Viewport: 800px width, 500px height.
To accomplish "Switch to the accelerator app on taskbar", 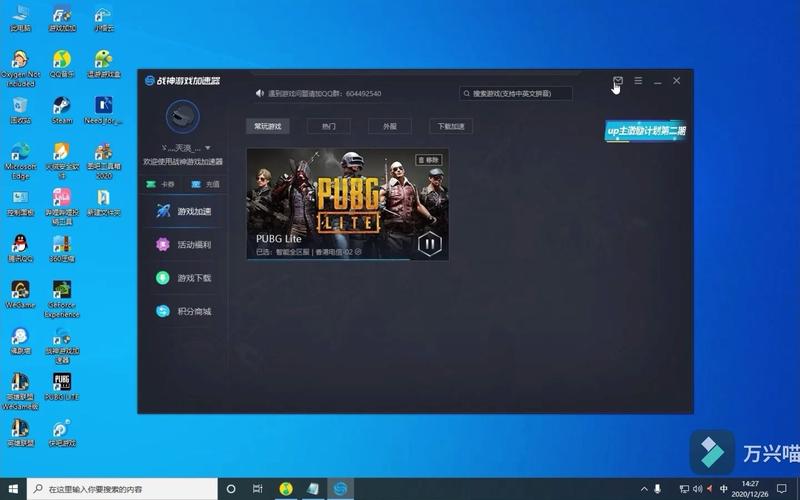I will pos(340,489).
